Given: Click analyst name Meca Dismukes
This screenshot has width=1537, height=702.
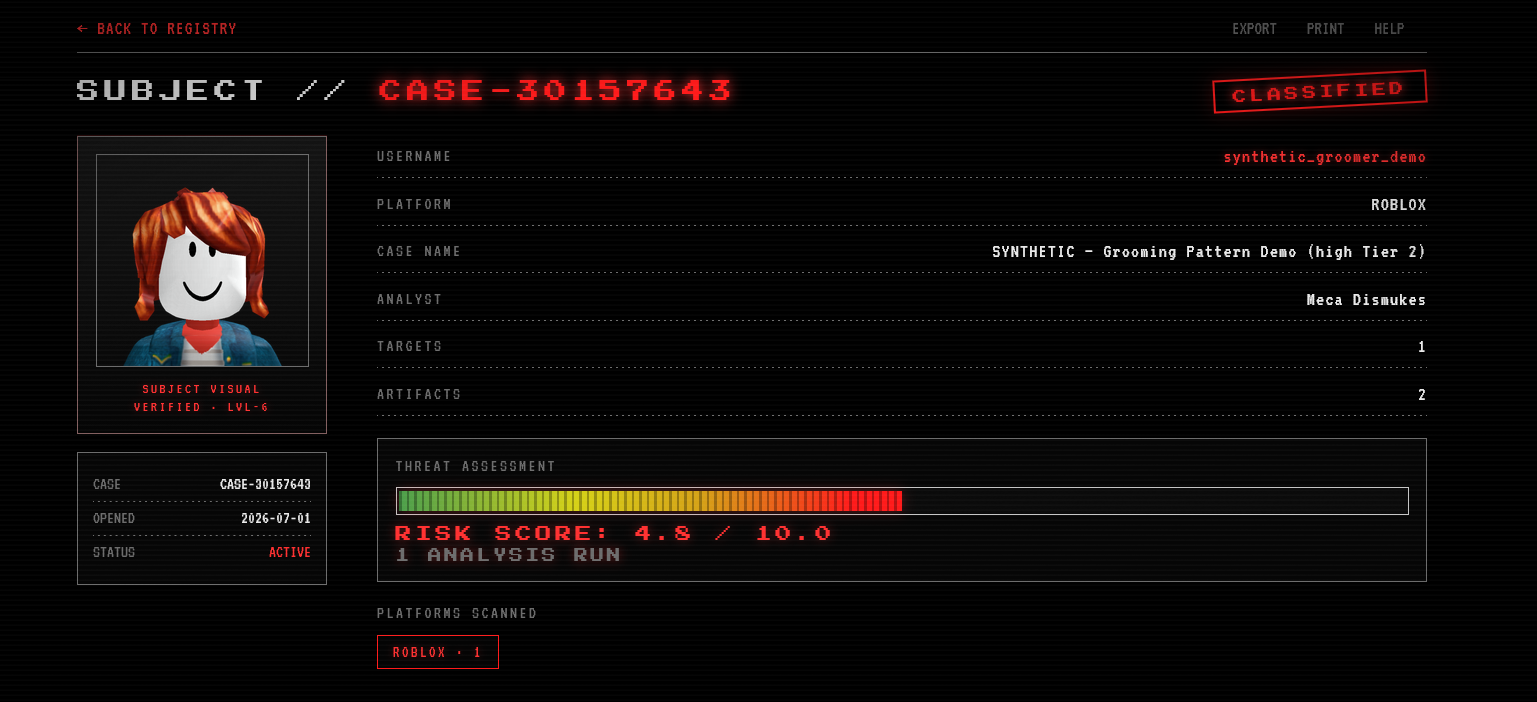Looking at the screenshot, I should pyautogui.click(x=1366, y=300).
